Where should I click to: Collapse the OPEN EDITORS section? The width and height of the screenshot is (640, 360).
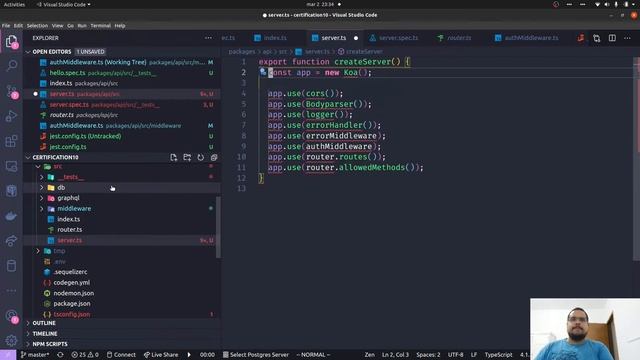pos(28,52)
